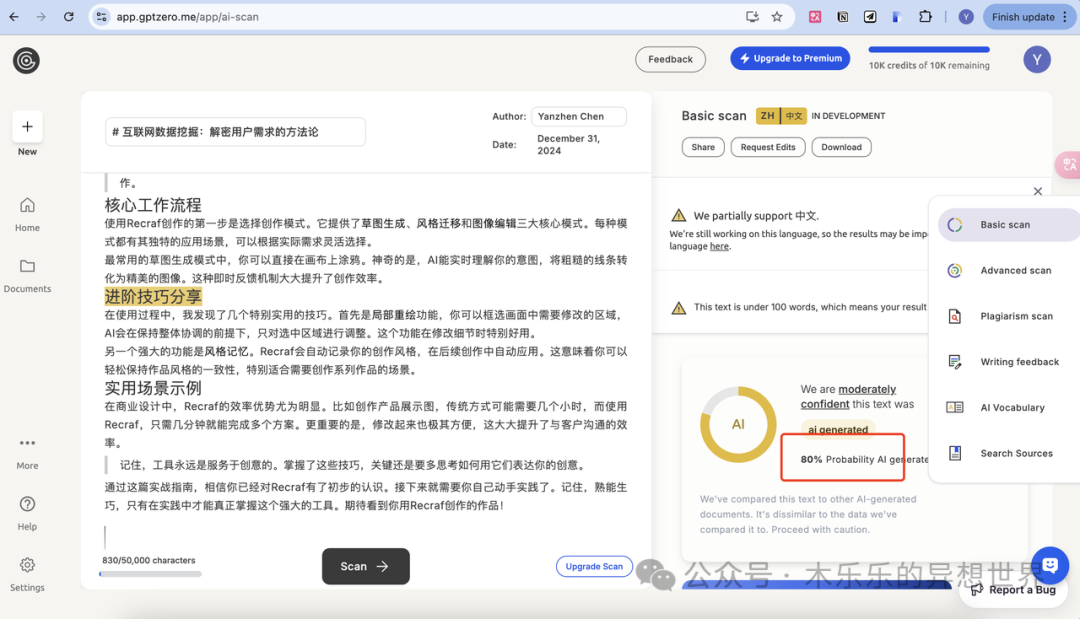This screenshot has height=619, width=1080.
Task: Open the Documents folder icon
Action: coord(27,266)
